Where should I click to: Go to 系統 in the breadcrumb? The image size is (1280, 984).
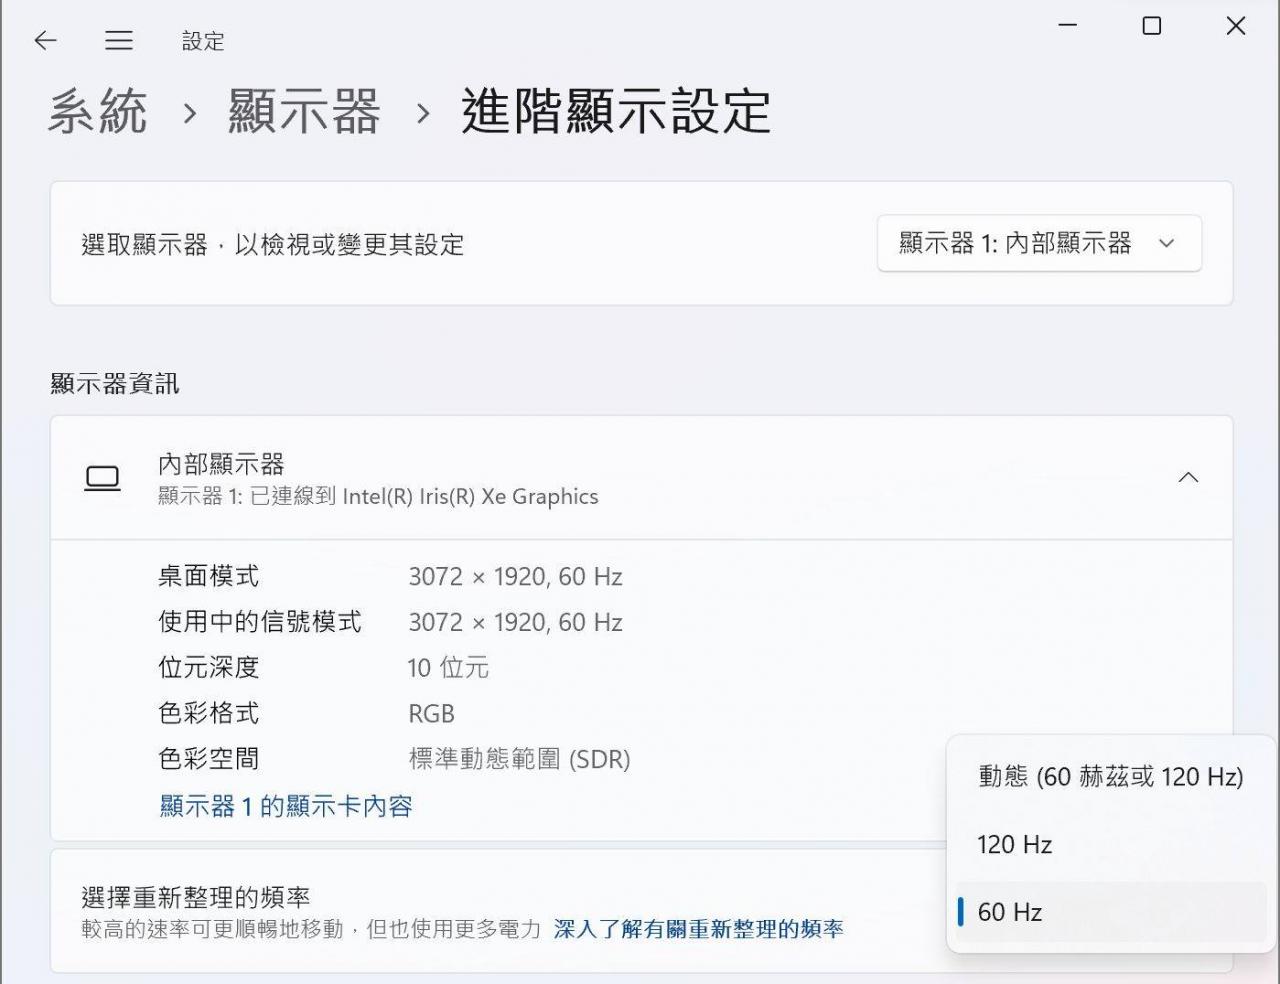tap(98, 112)
